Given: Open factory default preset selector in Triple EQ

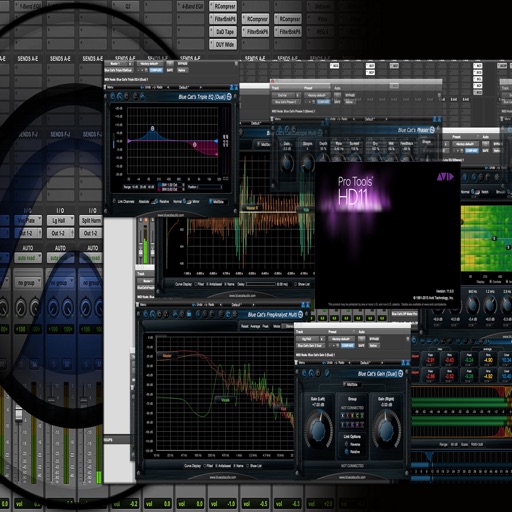Looking at the screenshot, I should (x=151, y=63).
